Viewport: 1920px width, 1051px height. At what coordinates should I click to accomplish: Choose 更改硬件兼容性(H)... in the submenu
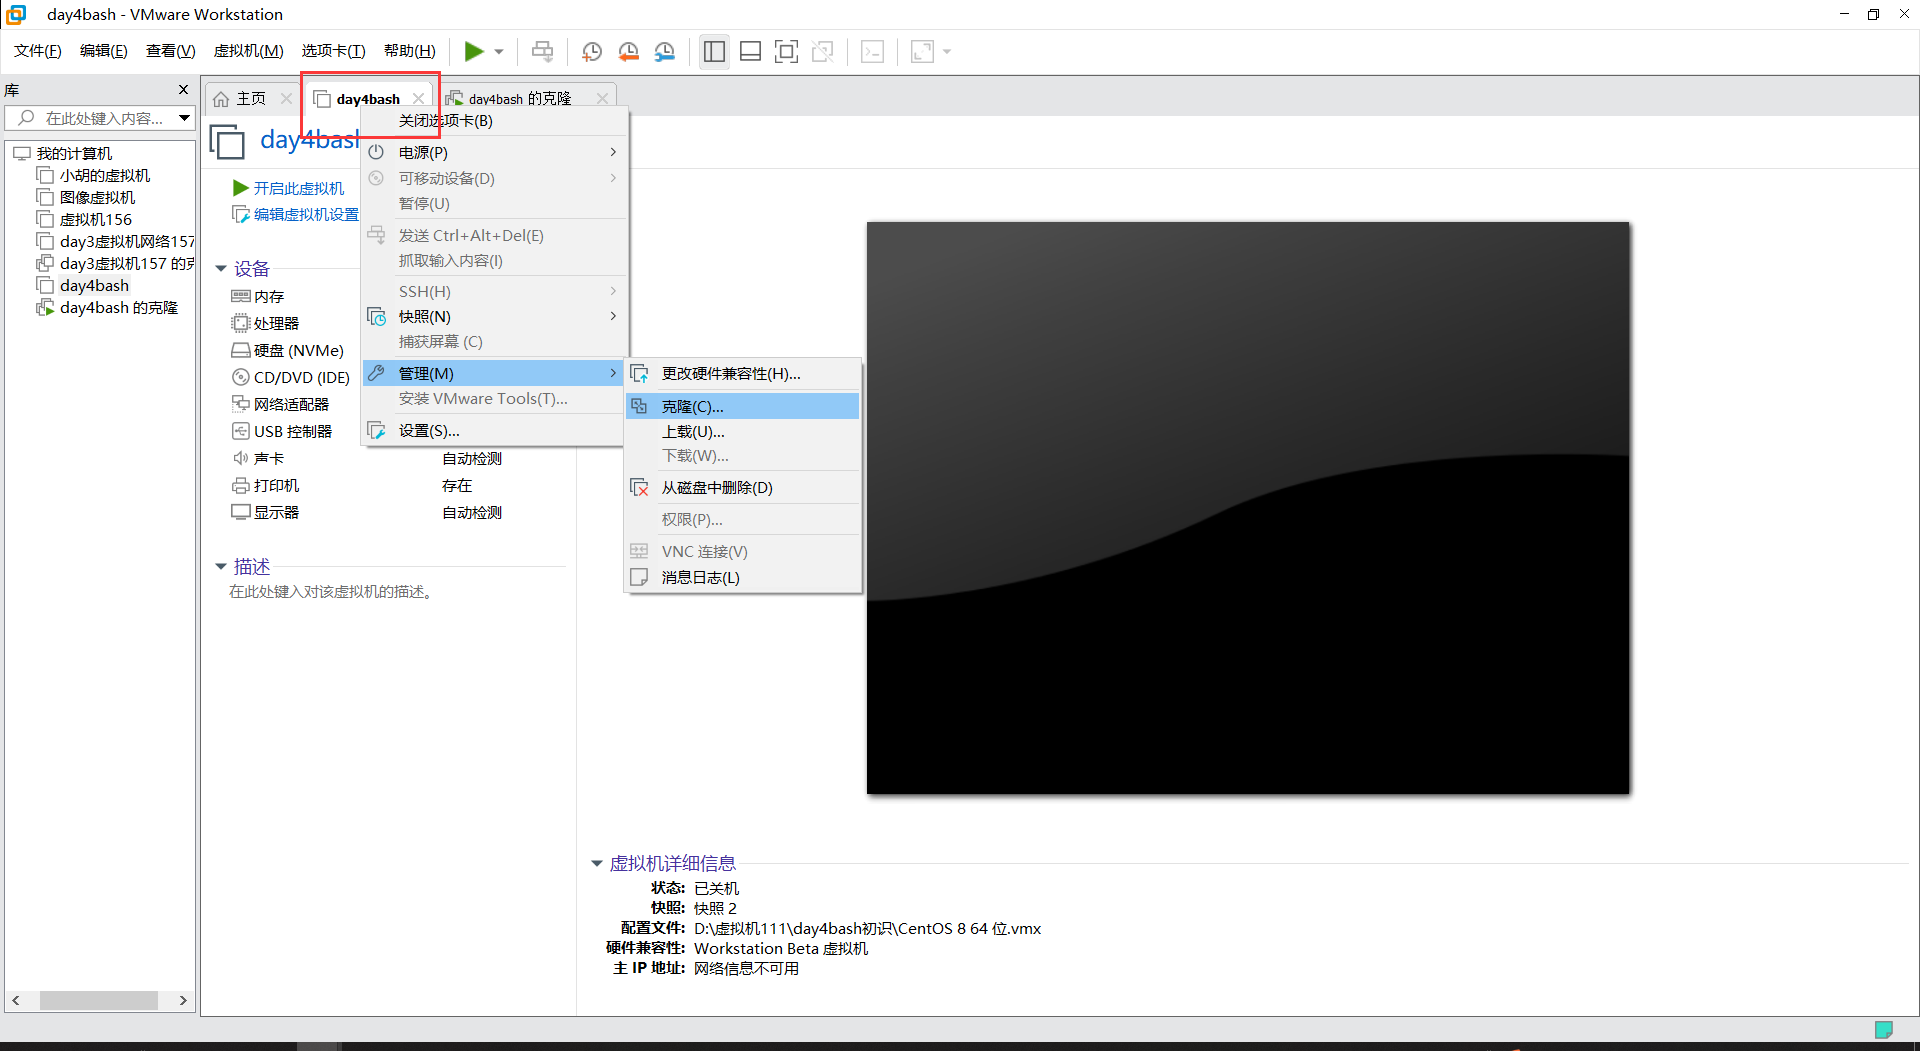(742, 373)
